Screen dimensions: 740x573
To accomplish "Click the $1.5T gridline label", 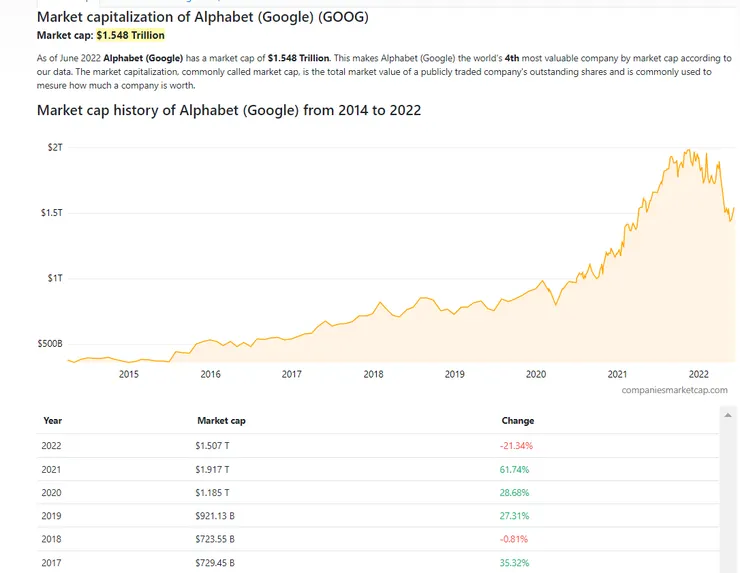I will click(51, 213).
